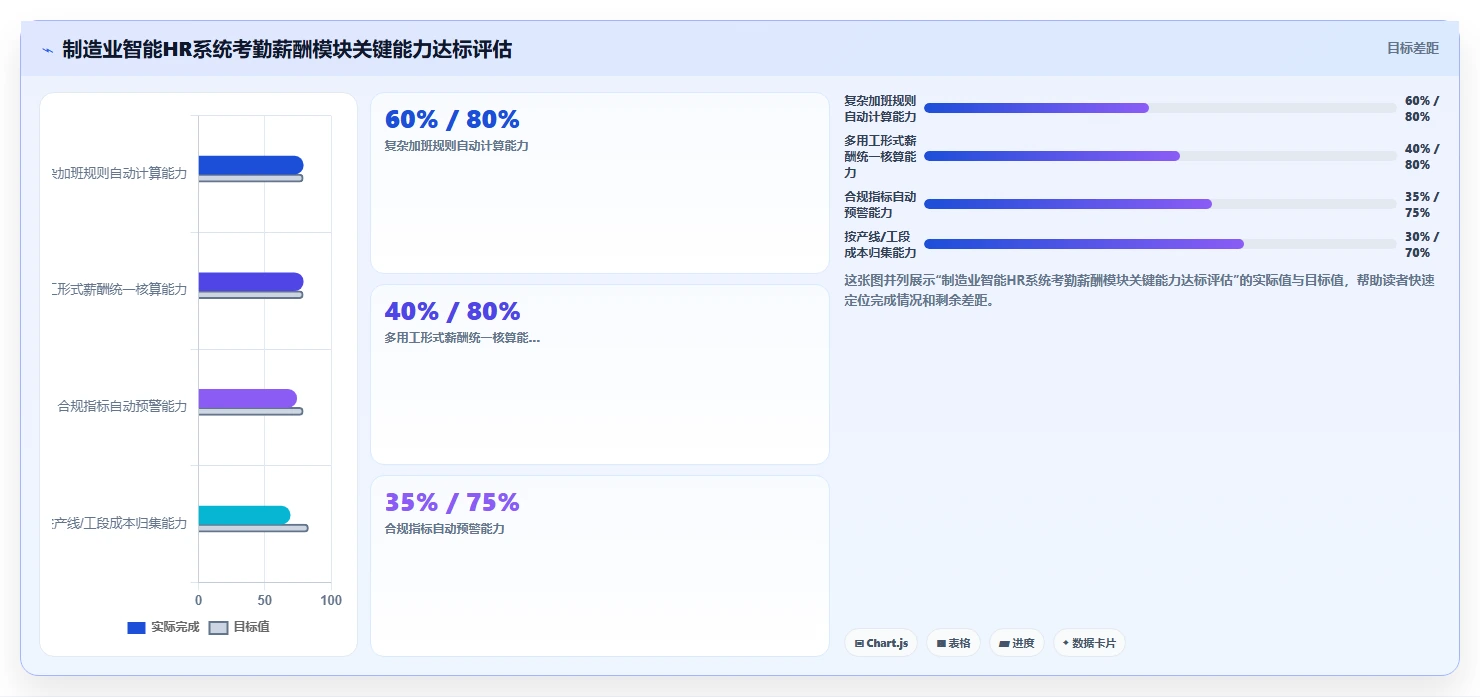Viewport: 1480px width, 697px height.
Task: Click the lightning icon beside the title
Action: 48,50
